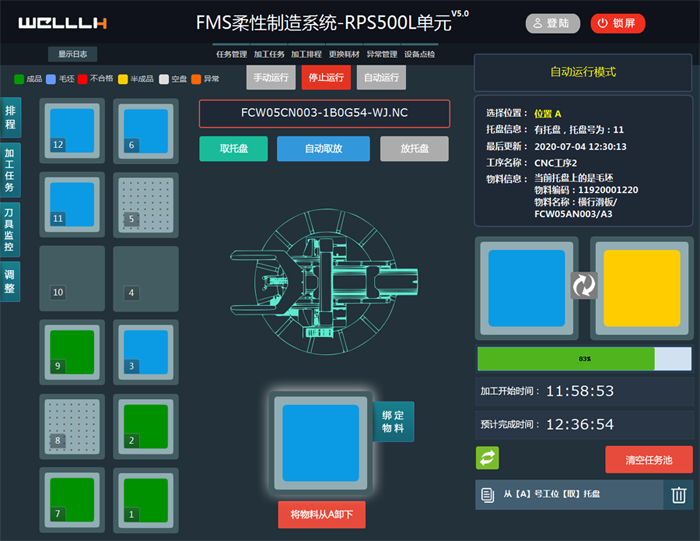Viewport: 700px width, 541px height.
Task: Lock the screen with 锁屏 button
Action: (x=618, y=23)
